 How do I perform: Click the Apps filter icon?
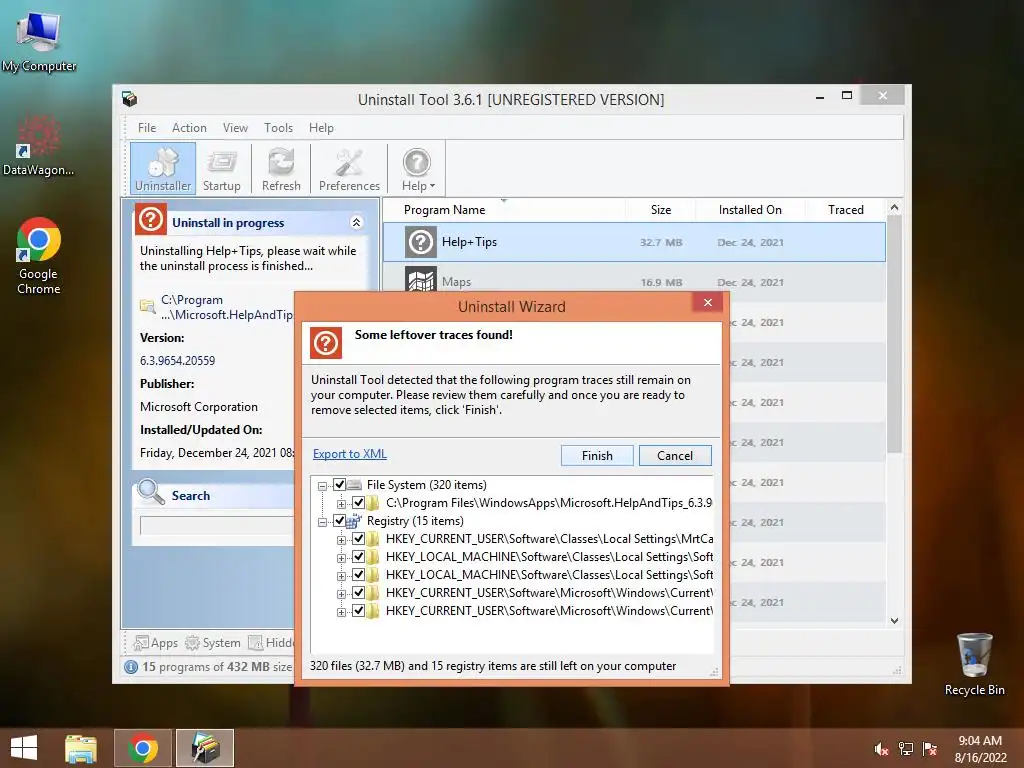tap(140, 643)
